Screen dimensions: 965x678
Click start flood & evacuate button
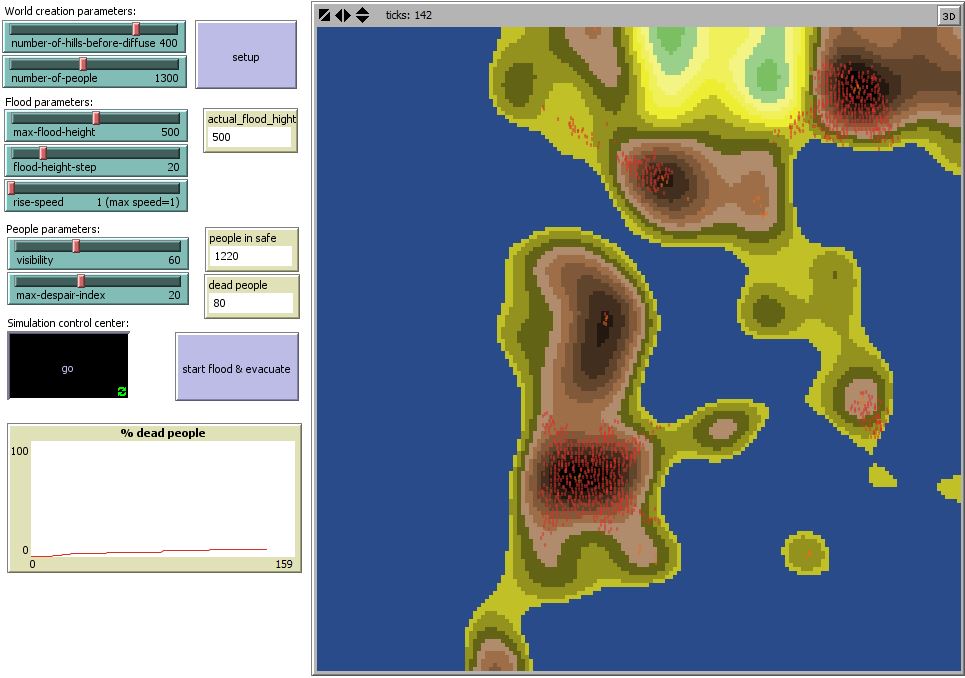pos(236,367)
